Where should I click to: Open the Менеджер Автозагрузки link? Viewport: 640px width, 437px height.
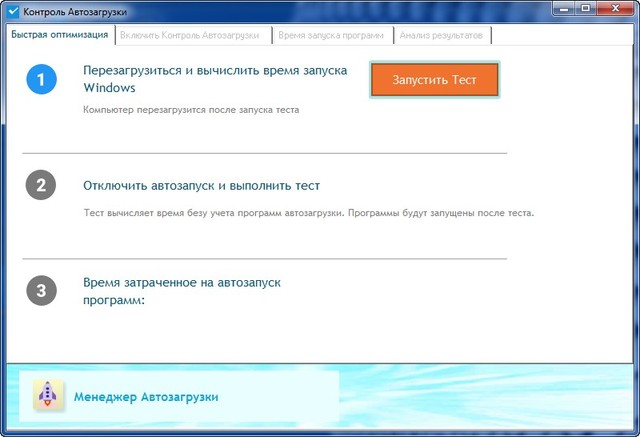click(146, 397)
